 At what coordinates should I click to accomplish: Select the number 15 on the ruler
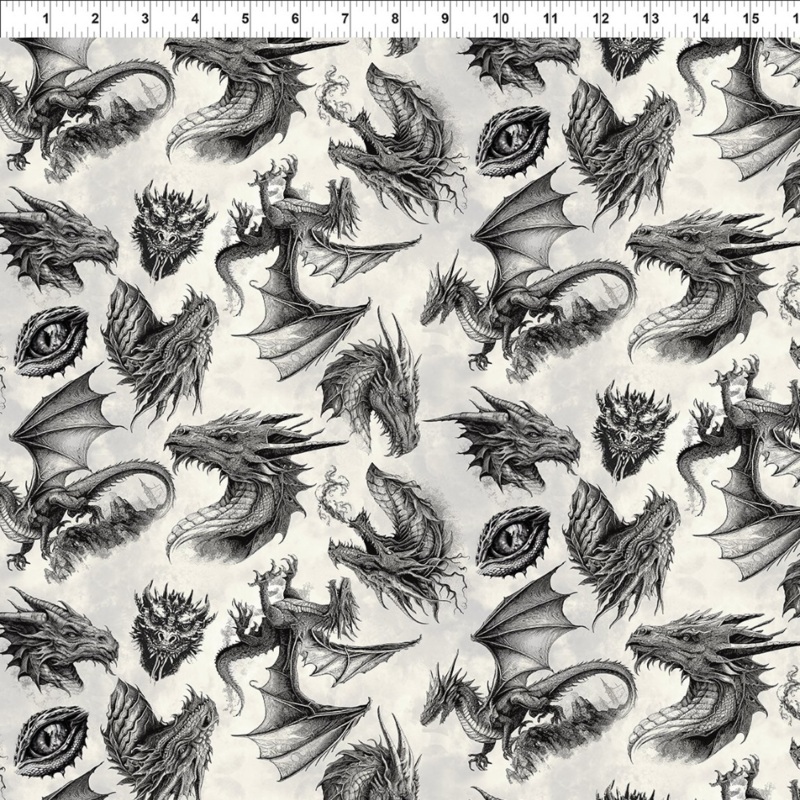(x=753, y=19)
